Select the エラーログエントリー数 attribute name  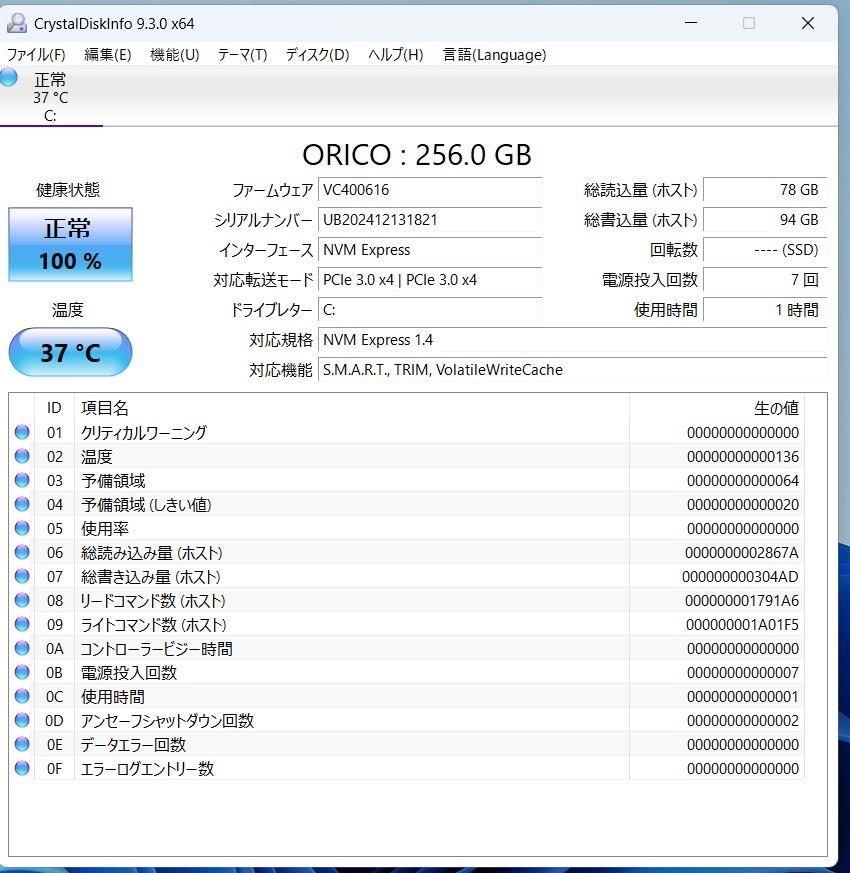click(x=148, y=769)
